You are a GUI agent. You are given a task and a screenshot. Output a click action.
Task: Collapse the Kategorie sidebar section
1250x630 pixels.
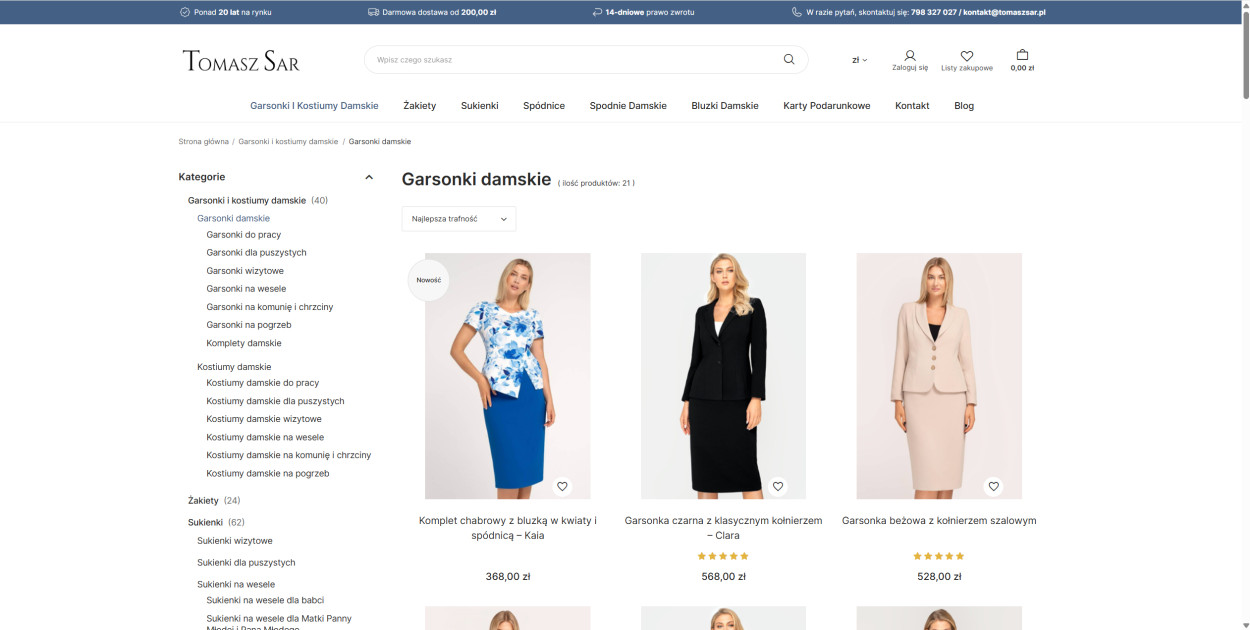pyautogui.click(x=369, y=177)
